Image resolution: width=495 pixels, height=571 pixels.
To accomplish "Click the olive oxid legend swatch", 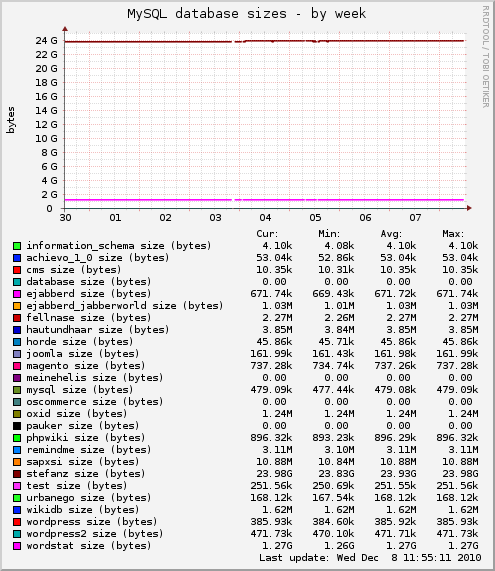I will point(17,414).
